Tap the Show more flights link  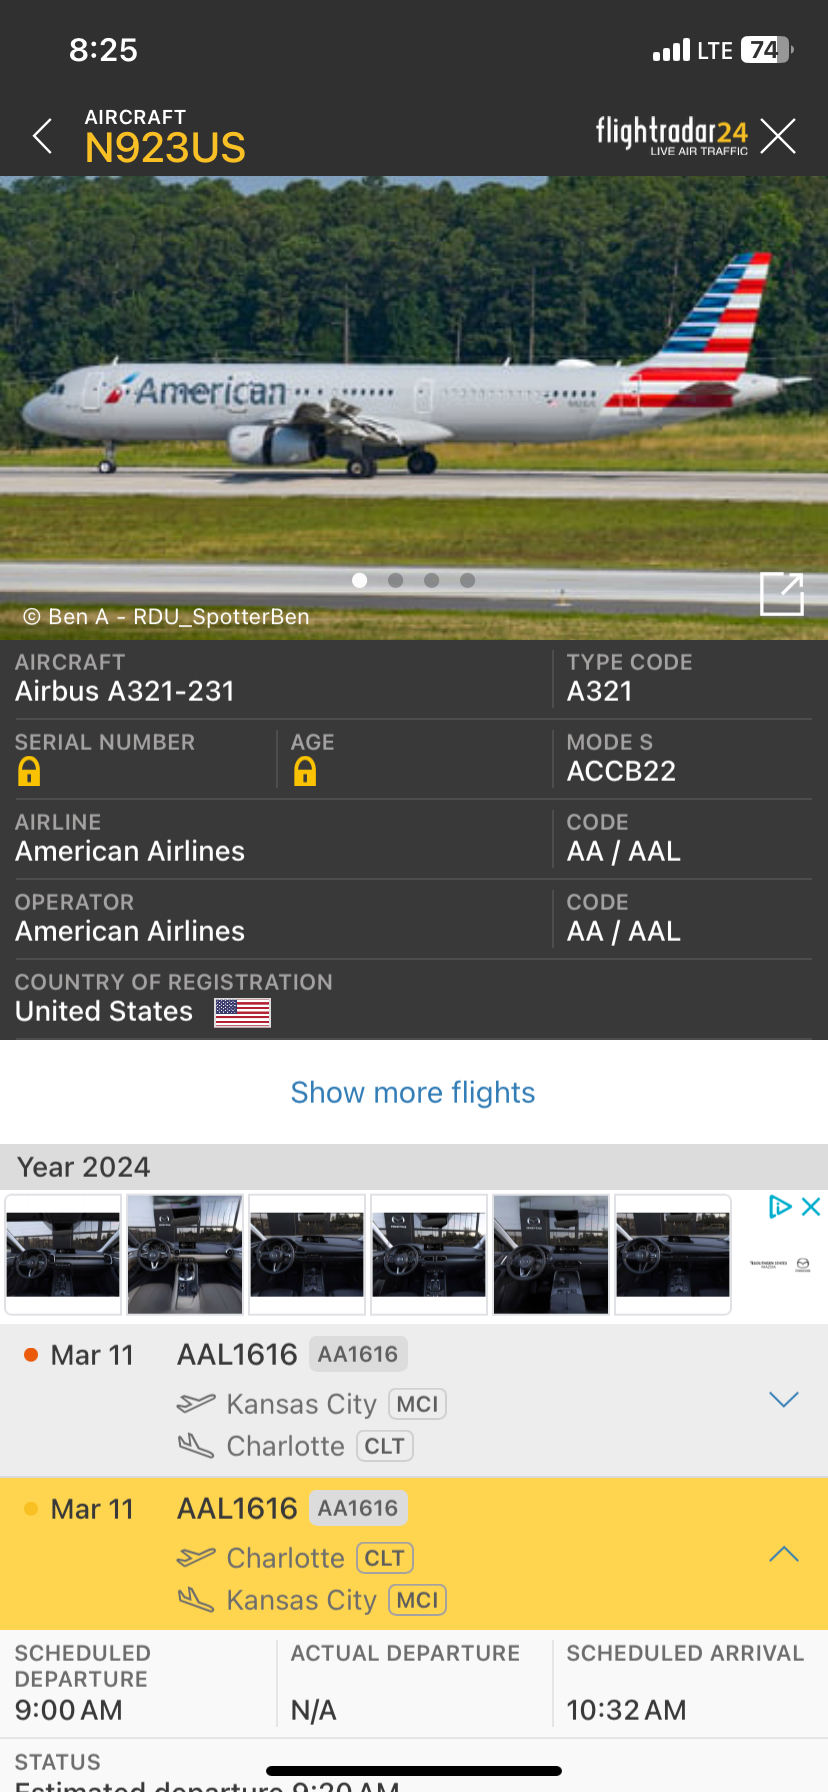[413, 1092]
